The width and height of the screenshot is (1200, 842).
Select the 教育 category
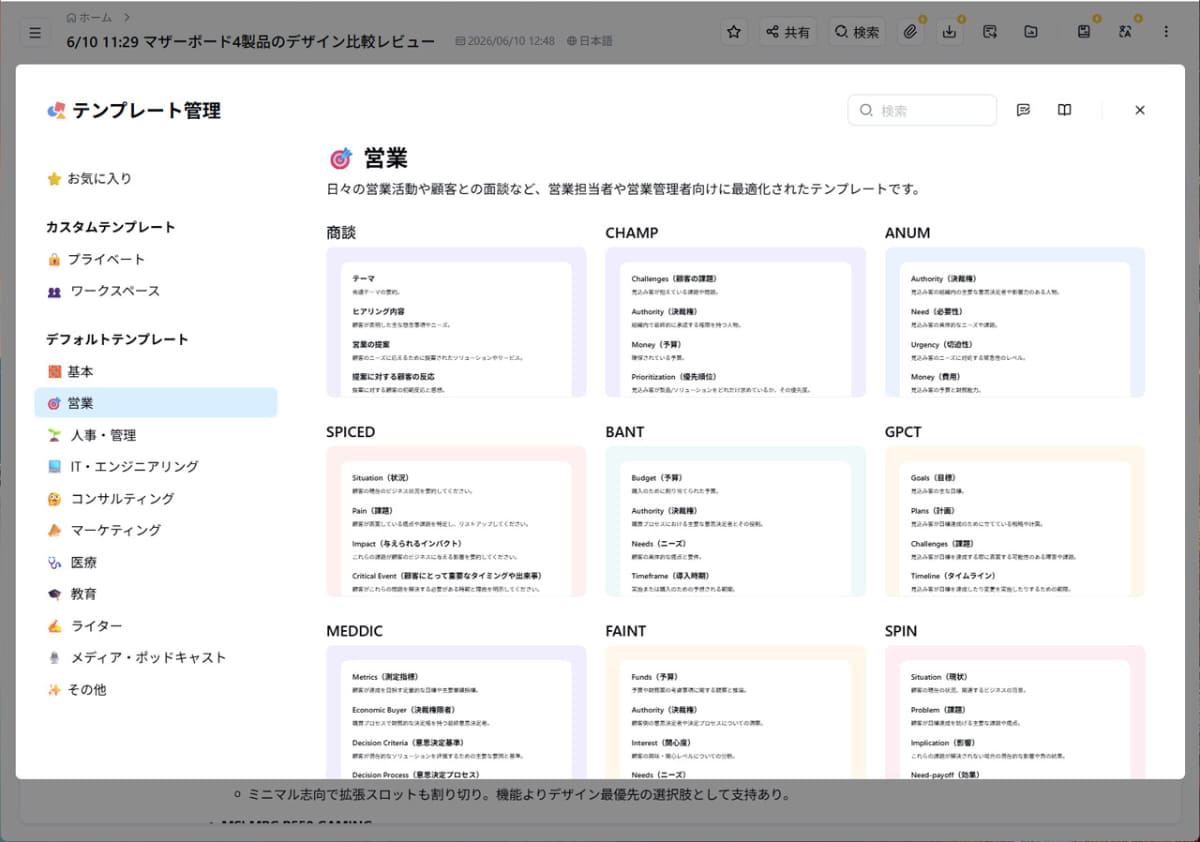[x=156, y=594]
